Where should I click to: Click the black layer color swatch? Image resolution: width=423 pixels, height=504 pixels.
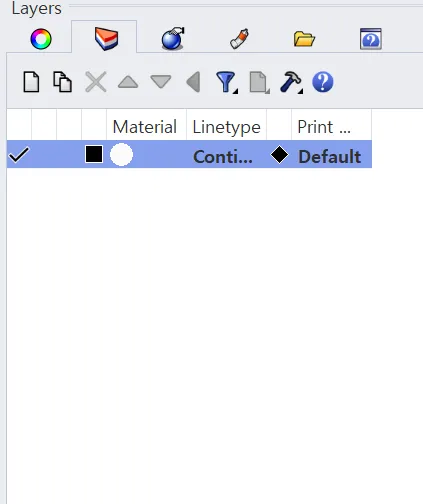(x=94, y=154)
